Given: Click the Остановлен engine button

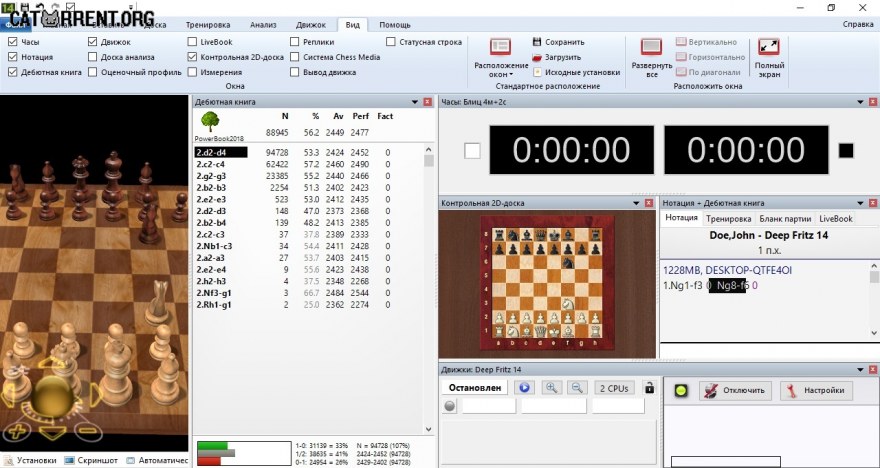Looking at the screenshot, I should coord(475,388).
